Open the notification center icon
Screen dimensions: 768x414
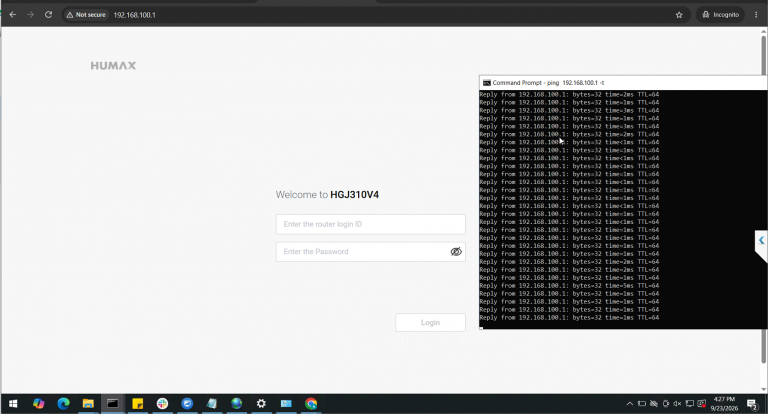click(752, 404)
